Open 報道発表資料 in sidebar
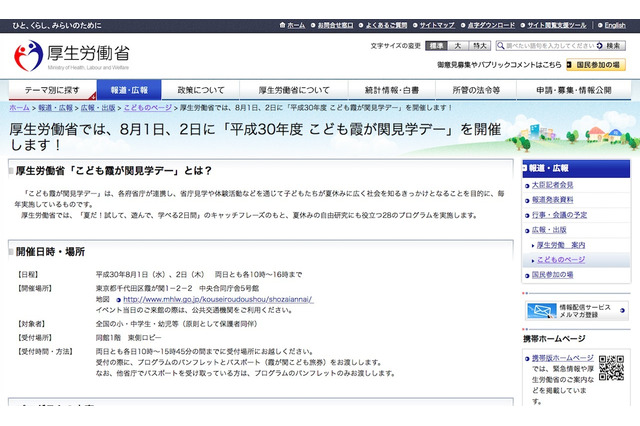This screenshot has height=426, width=640. point(552,200)
